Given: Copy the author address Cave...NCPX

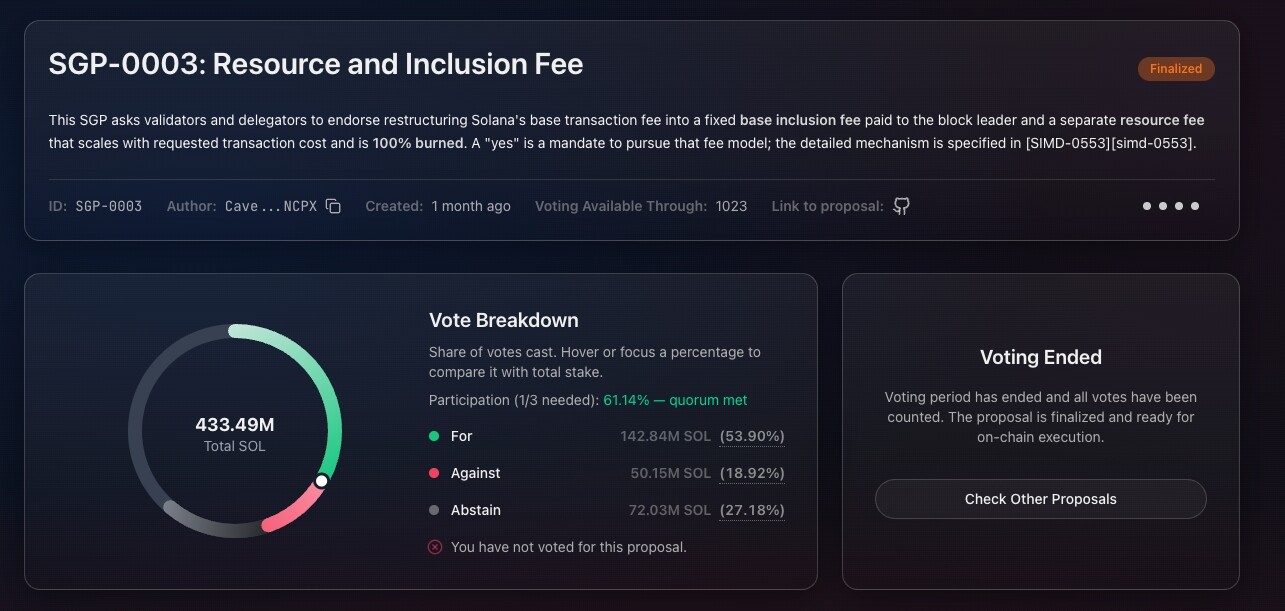Looking at the screenshot, I should pyautogui.click(x=334, y=206).
